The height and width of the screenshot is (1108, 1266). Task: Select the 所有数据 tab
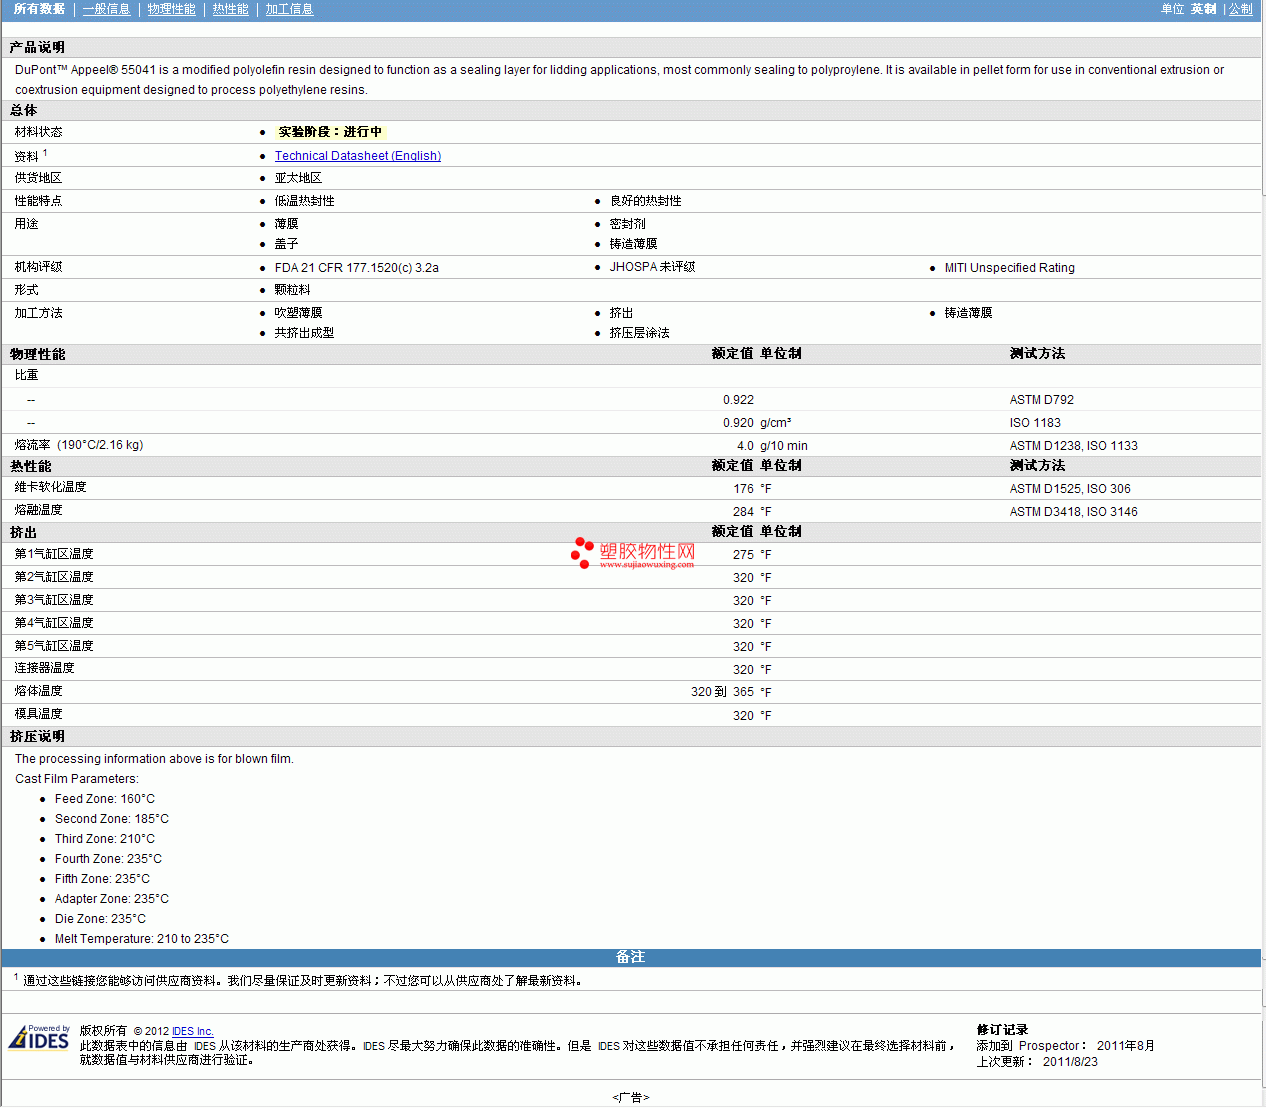coord(40,9)
